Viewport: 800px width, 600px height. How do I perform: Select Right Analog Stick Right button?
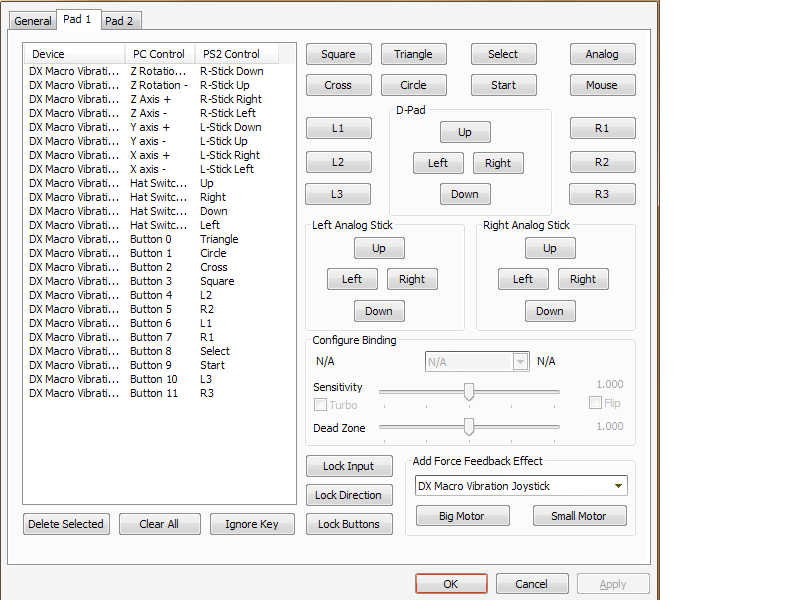[x=583, y=280]
